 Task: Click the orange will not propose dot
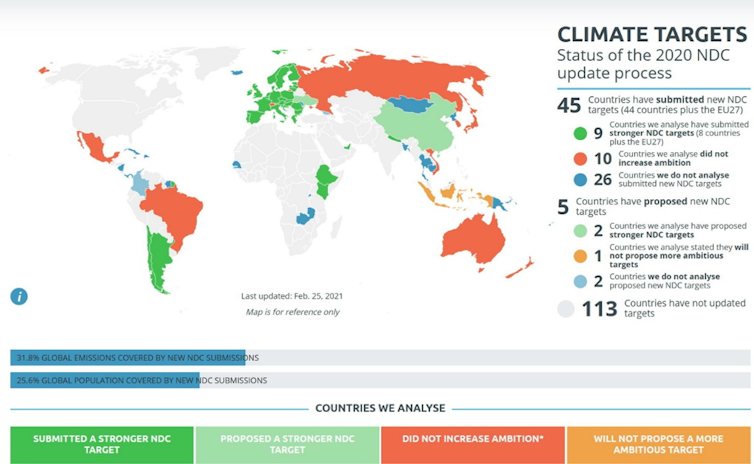pos(568,256)
